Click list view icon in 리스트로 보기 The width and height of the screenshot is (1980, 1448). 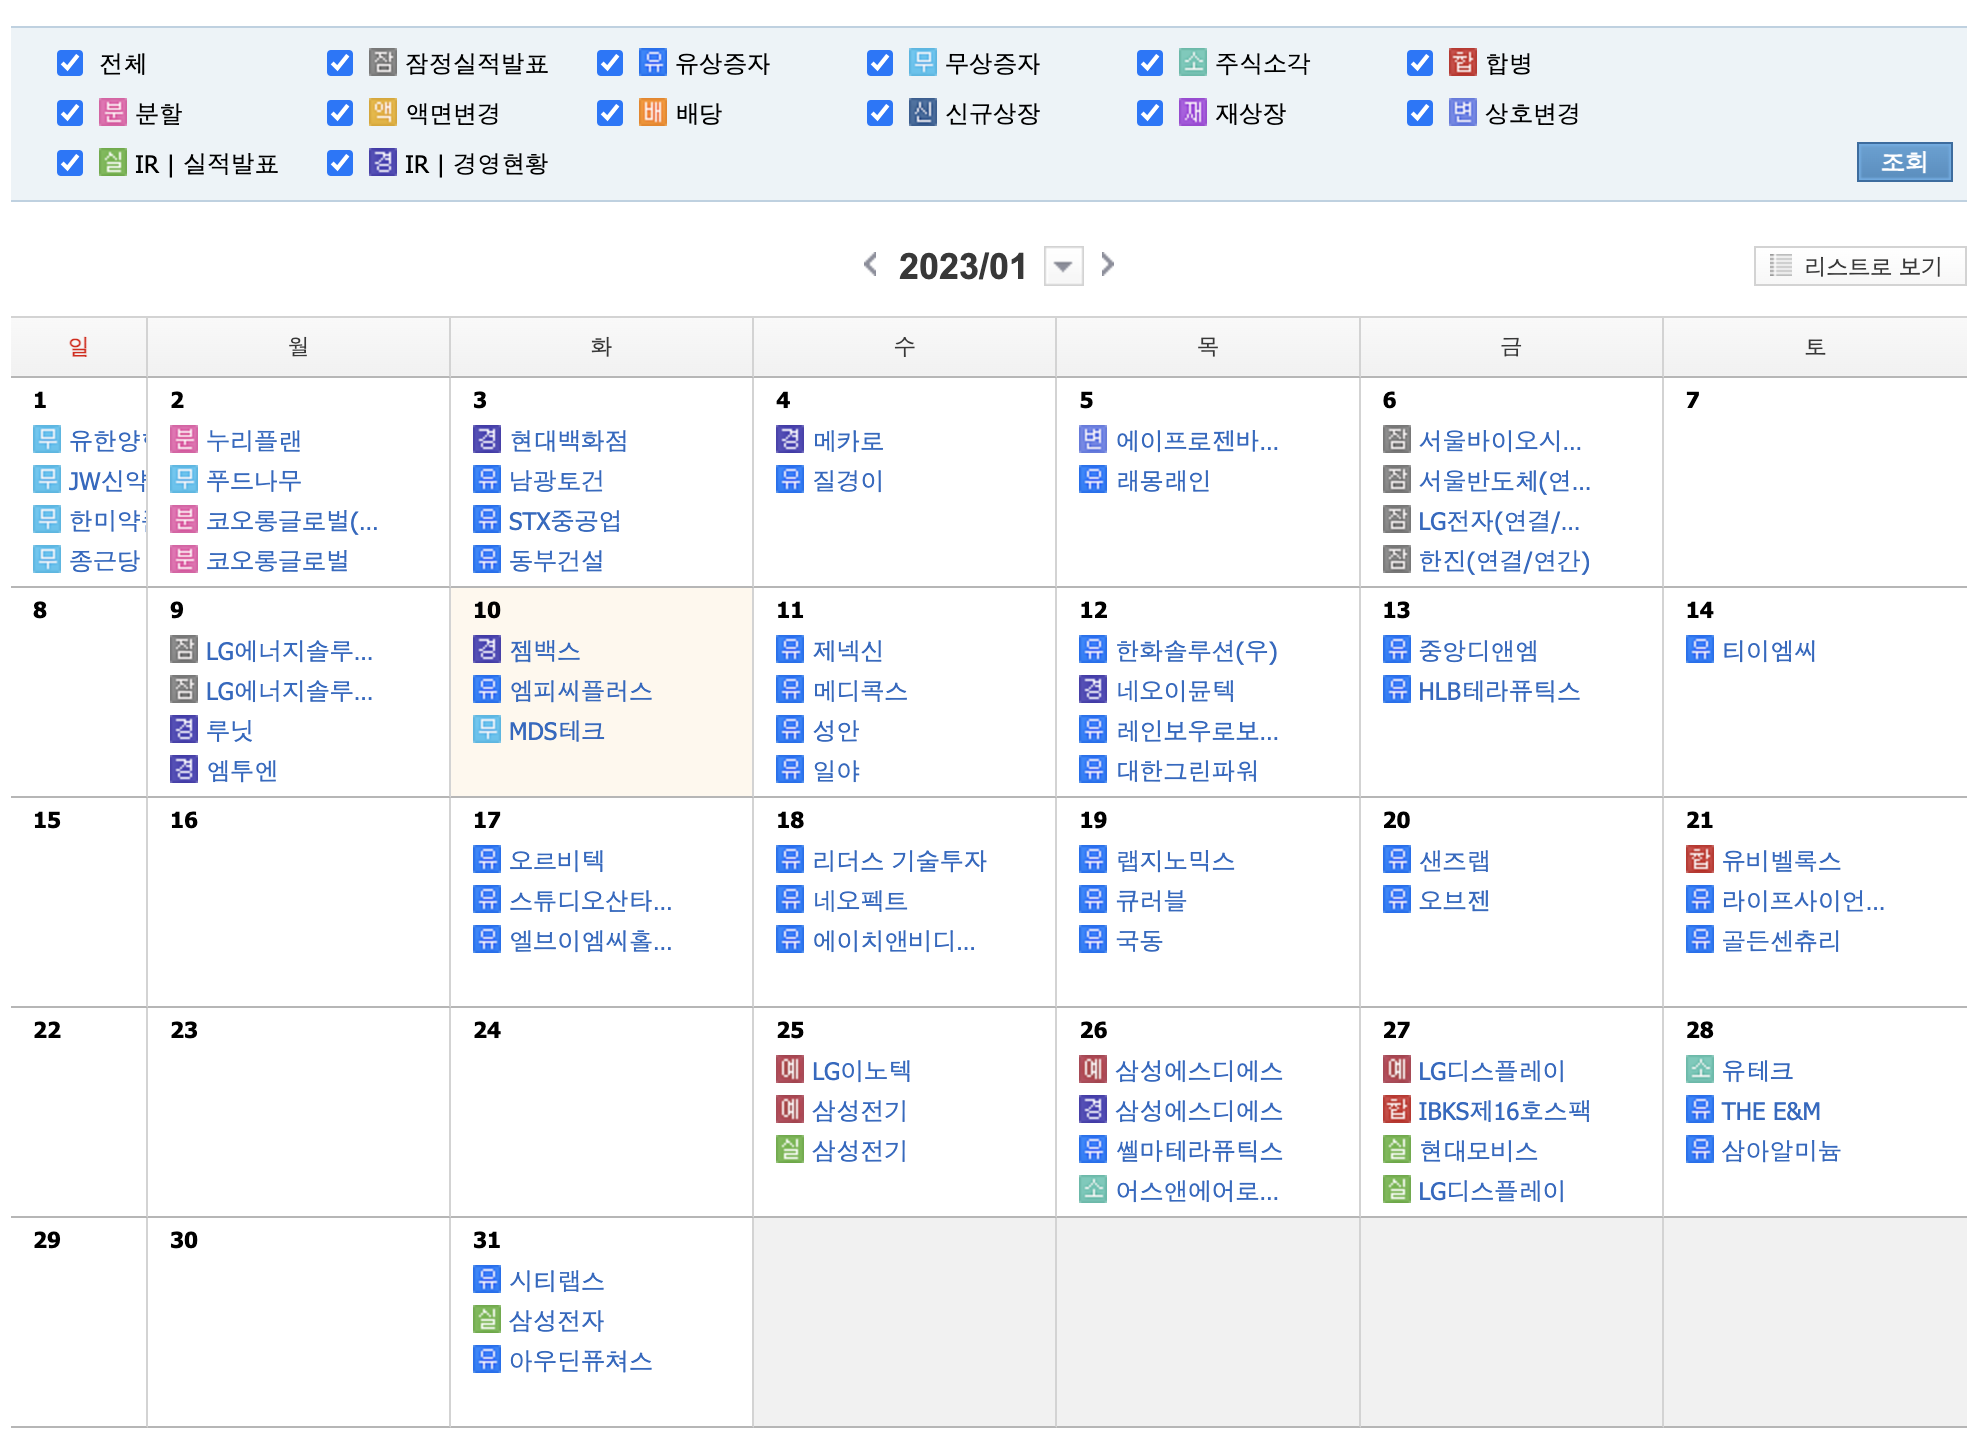point(1780,265)
